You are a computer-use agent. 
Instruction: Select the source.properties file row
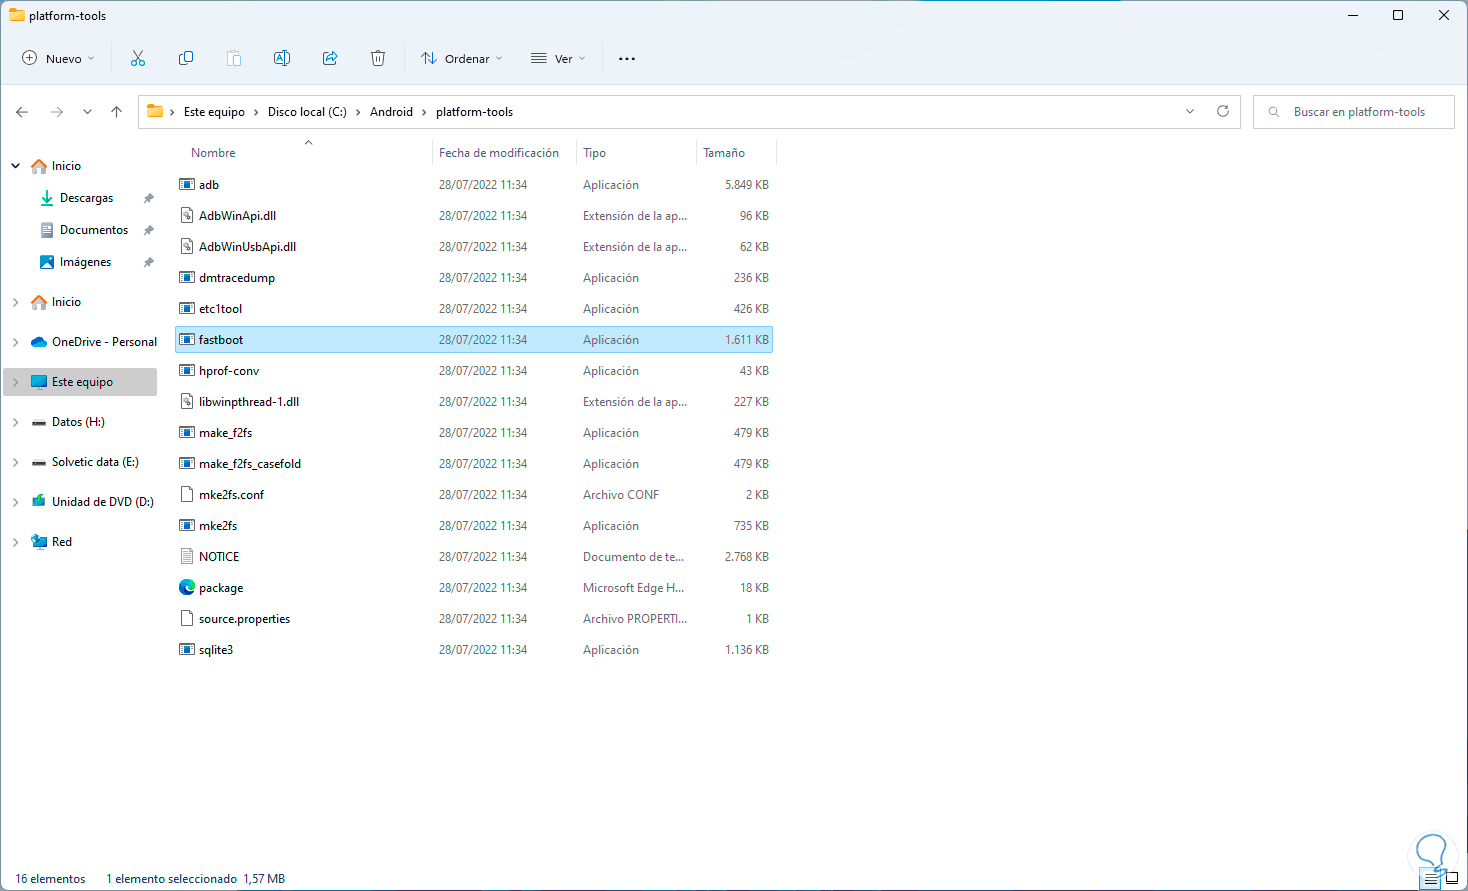coord(474,619)
